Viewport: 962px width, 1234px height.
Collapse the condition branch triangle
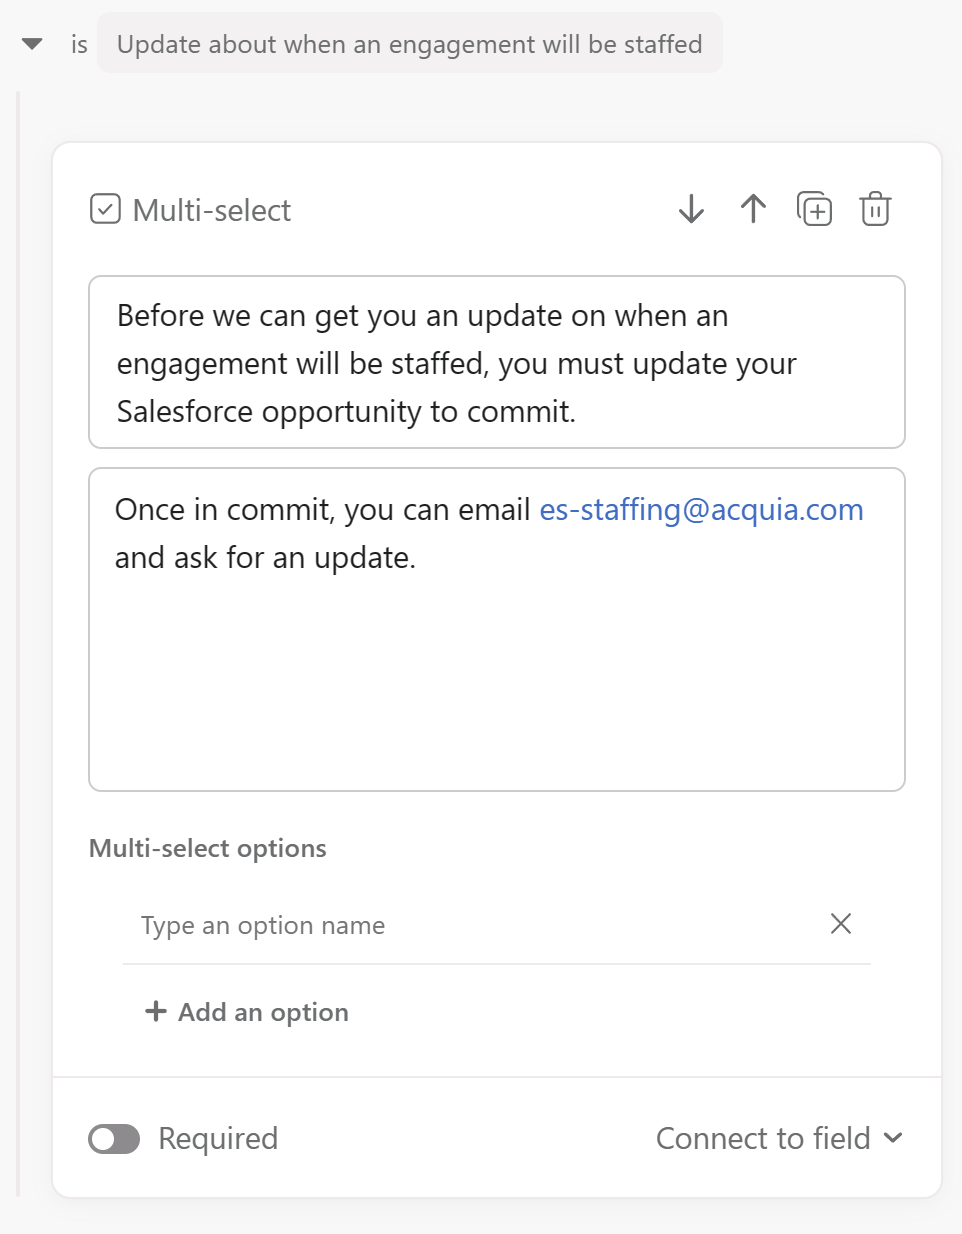click(32, 44)
